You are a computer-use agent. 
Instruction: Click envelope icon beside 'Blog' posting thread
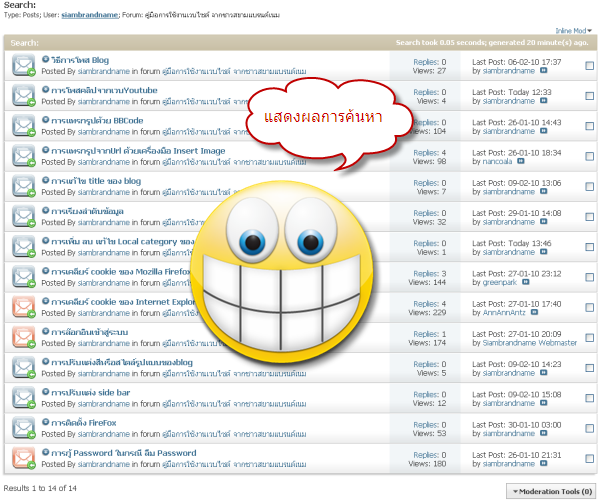(x=24, y=66)
